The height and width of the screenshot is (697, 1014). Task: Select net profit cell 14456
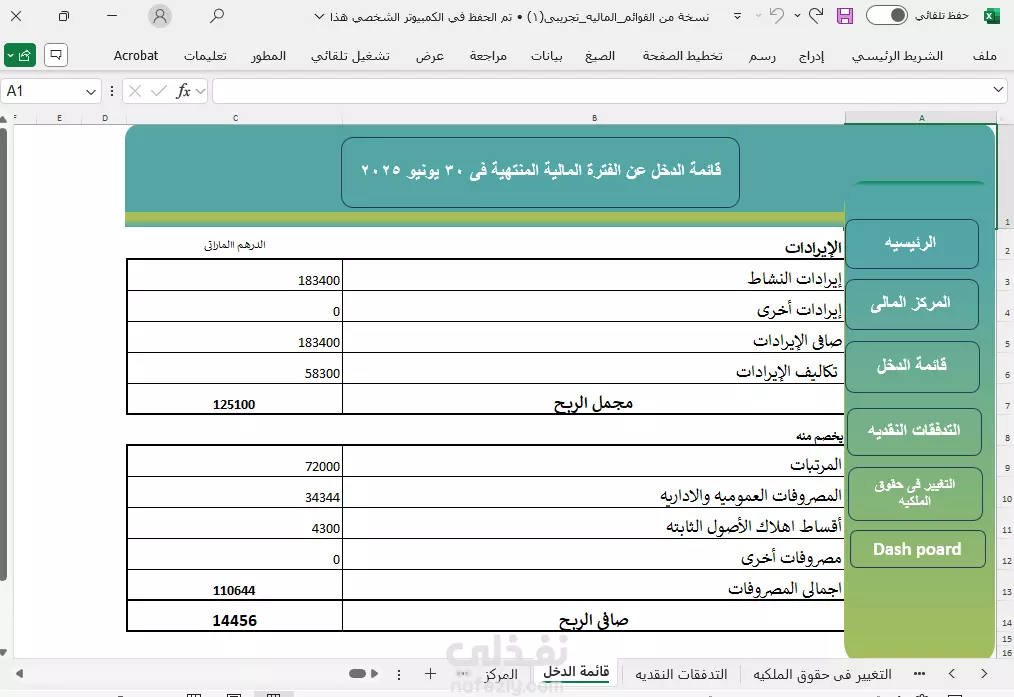(x=235, y=616)
